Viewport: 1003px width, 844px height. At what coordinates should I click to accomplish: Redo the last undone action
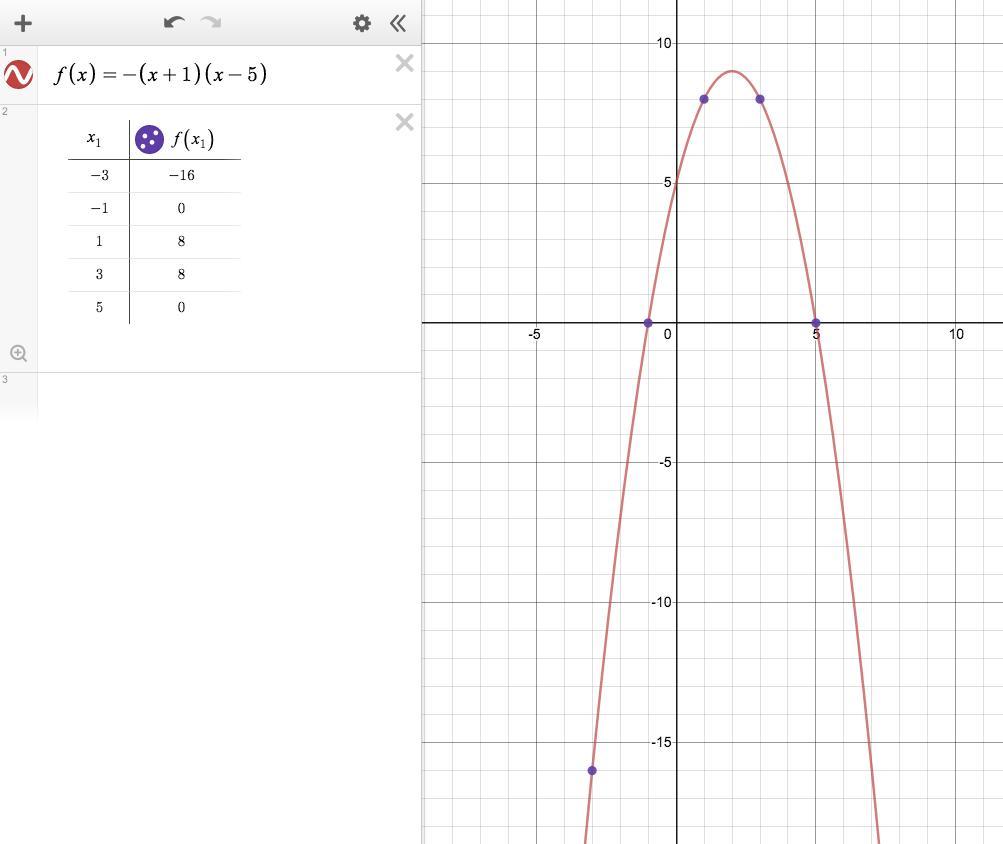(210, 23)
